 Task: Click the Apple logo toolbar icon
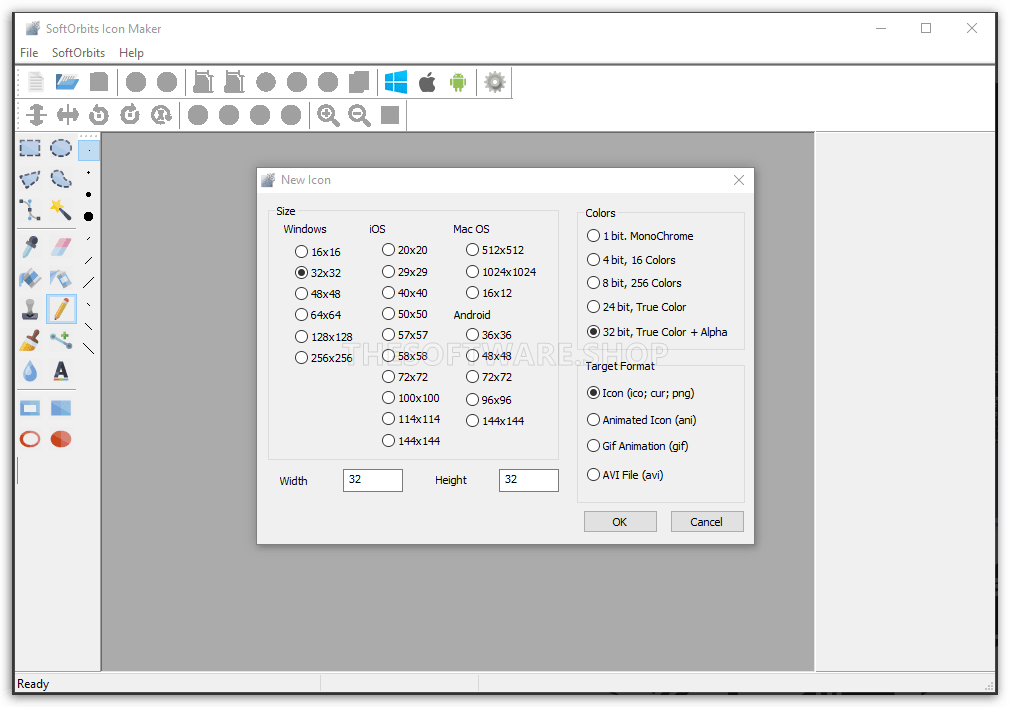[427, 82]
